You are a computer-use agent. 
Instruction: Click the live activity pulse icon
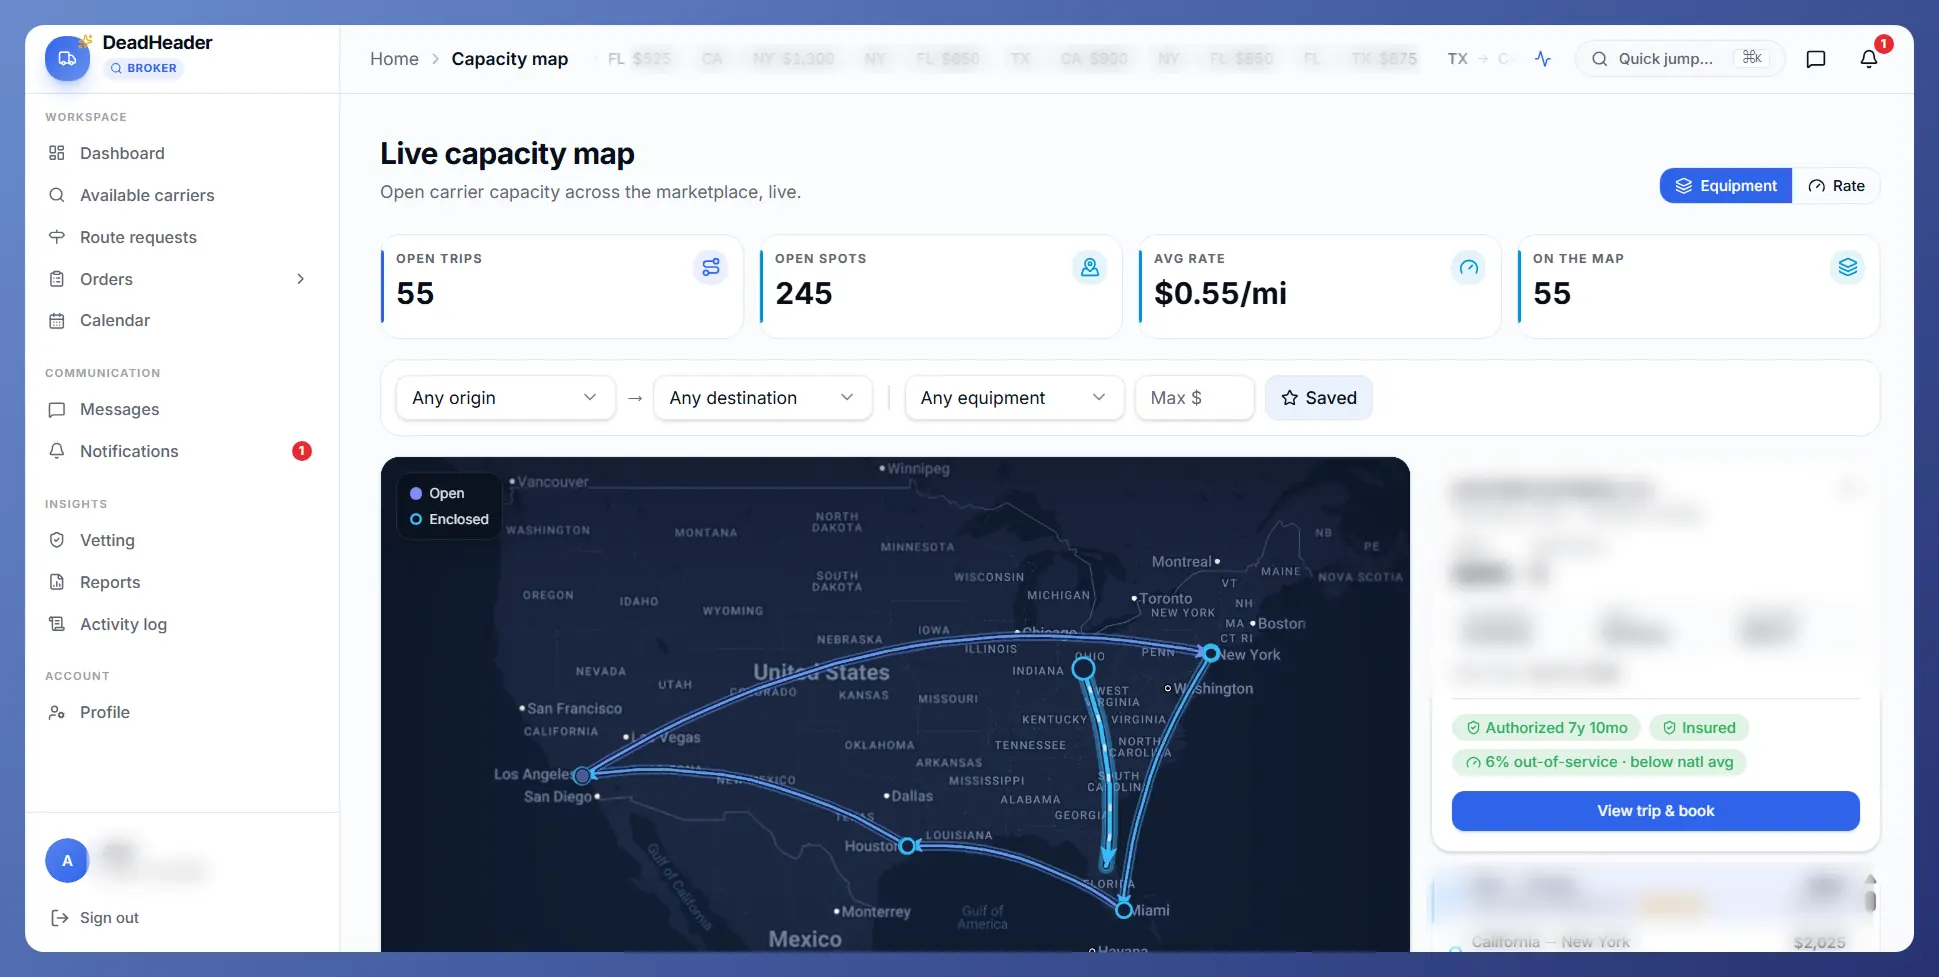point(1543,59)
